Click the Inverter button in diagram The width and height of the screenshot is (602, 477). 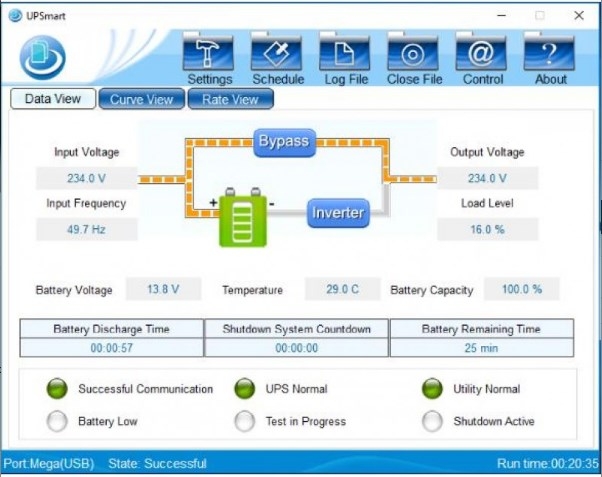coord(337,213)
